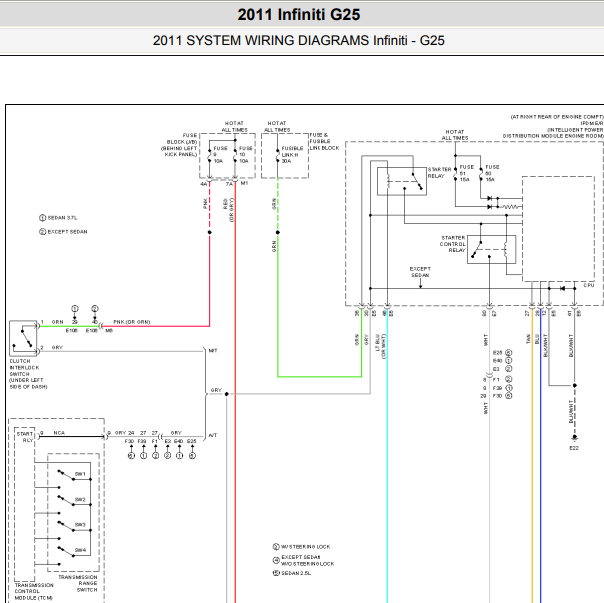Select the "M/T" branch label
Viewport: 604px width, 603px height.
[x=213, y=351]
